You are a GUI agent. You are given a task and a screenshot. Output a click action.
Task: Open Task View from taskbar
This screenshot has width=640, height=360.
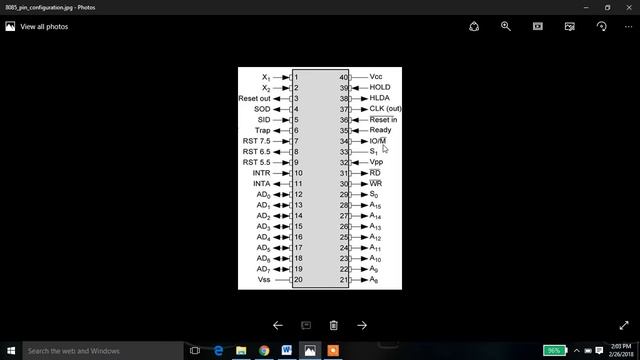pos(195,351)
